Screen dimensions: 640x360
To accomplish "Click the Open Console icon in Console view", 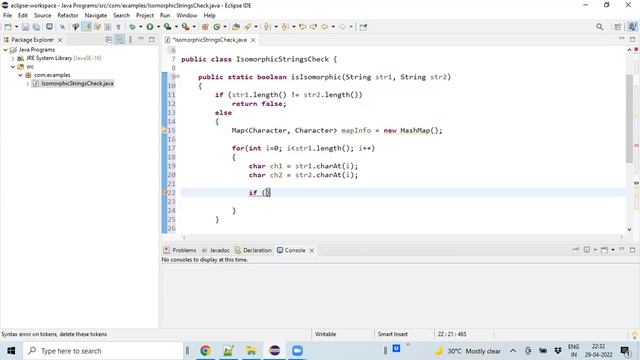I will click(604, 250).
